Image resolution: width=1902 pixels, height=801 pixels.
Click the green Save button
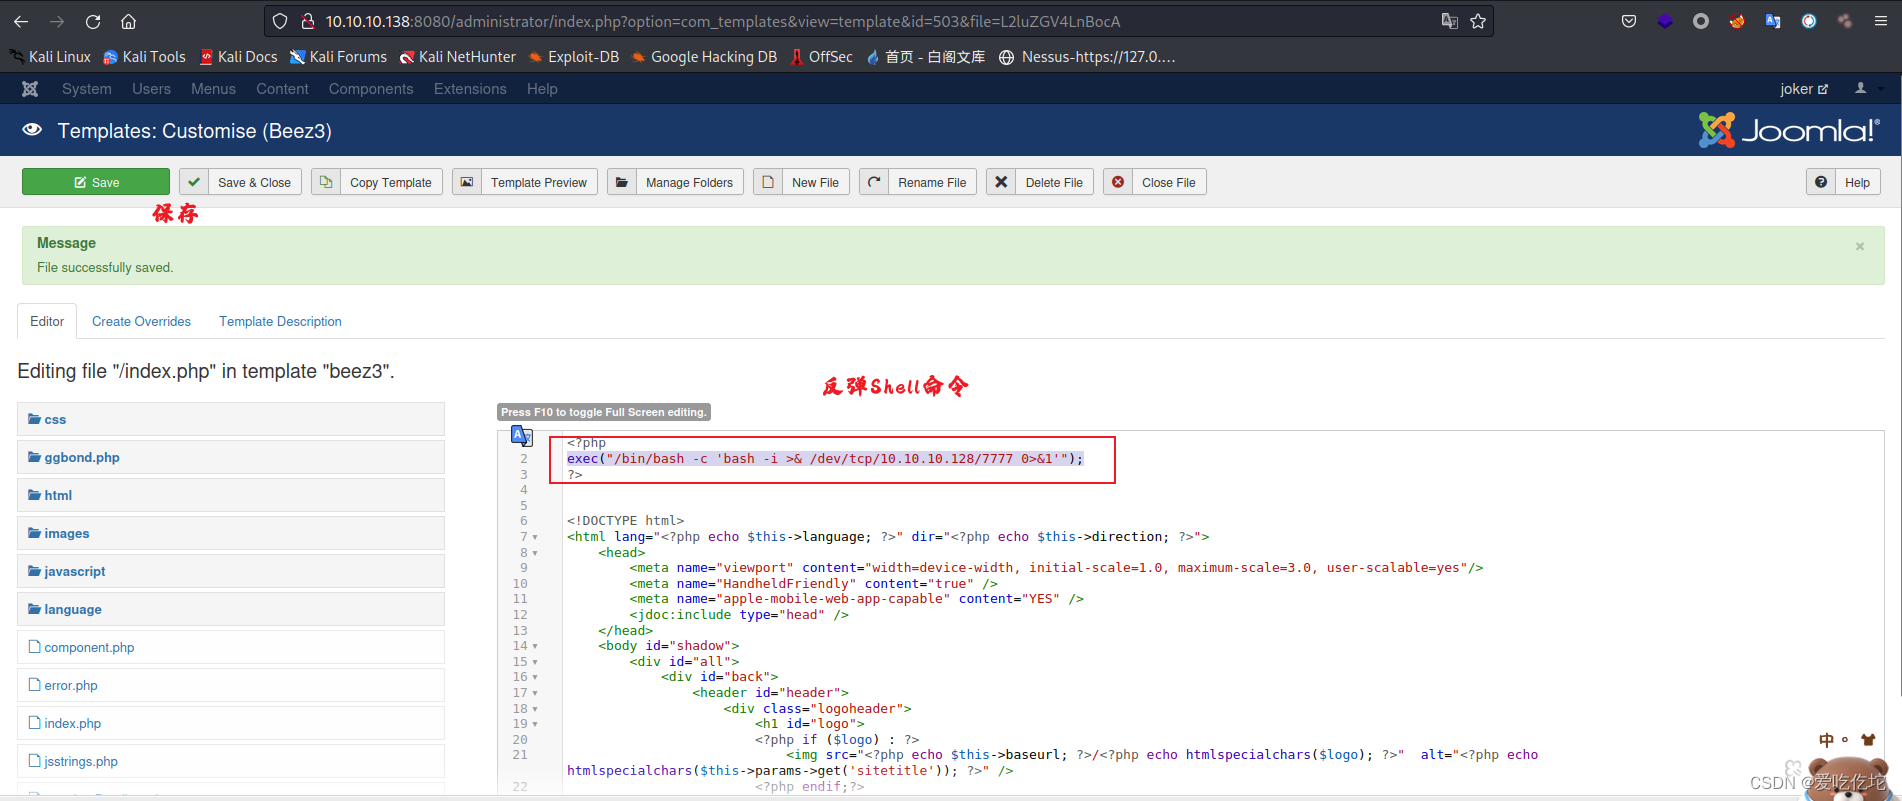96,182
